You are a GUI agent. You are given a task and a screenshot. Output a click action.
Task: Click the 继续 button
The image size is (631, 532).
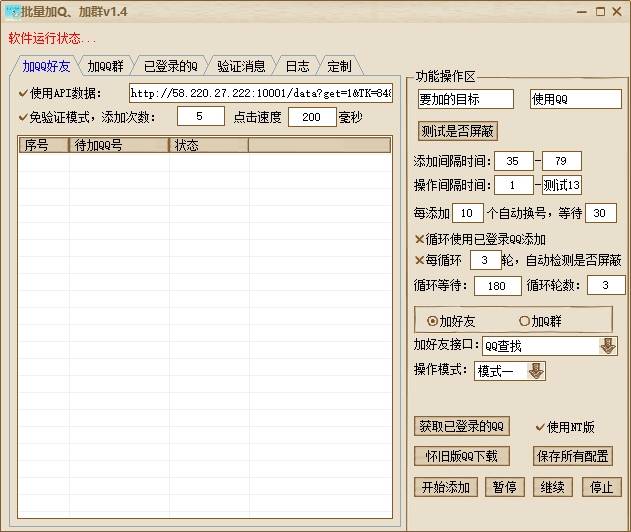click(553, 487)
